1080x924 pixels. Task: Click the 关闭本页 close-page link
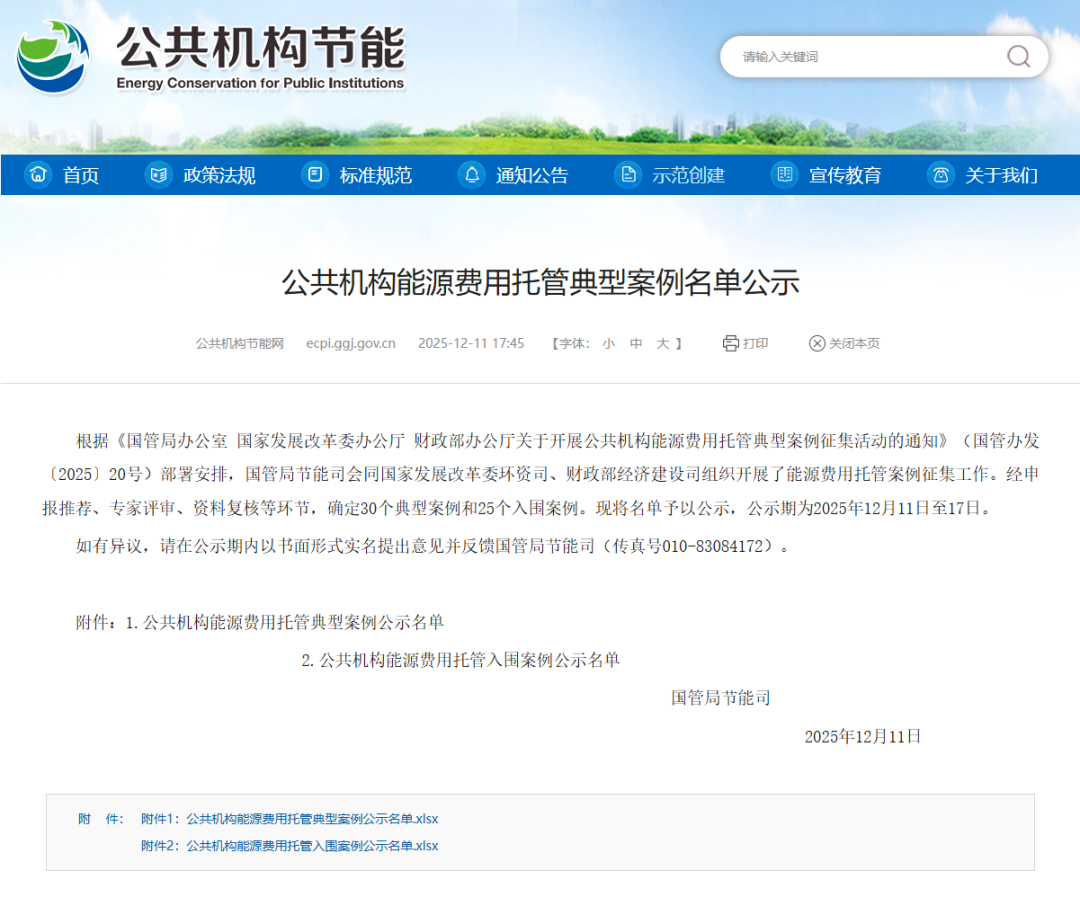853,343
